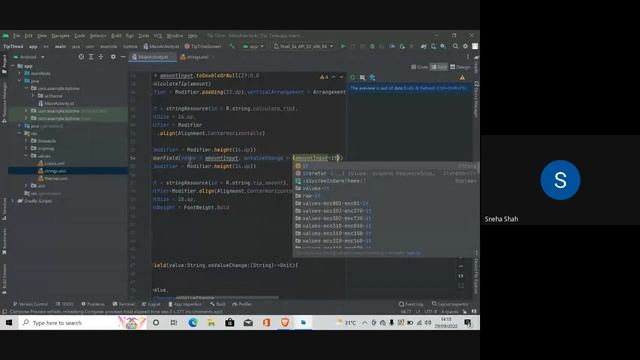Switch editor to Code view mode
This screenshot has height=360, width=640.
pos(420,67)
